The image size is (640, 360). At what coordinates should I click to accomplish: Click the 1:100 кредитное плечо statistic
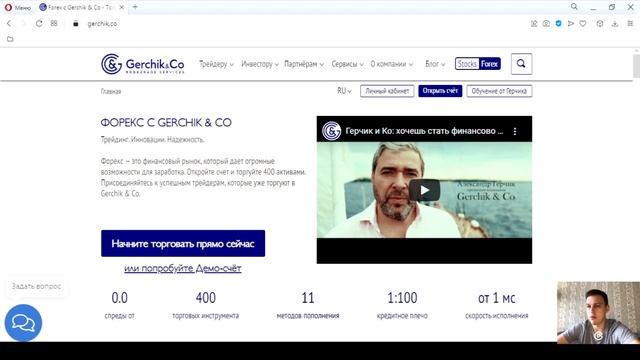(402, 305)
